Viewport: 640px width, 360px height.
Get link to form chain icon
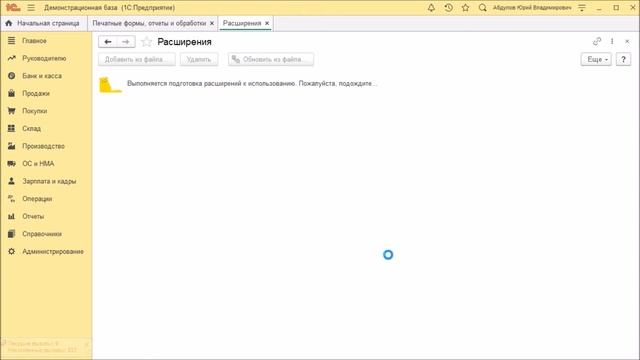coord(597,41)
